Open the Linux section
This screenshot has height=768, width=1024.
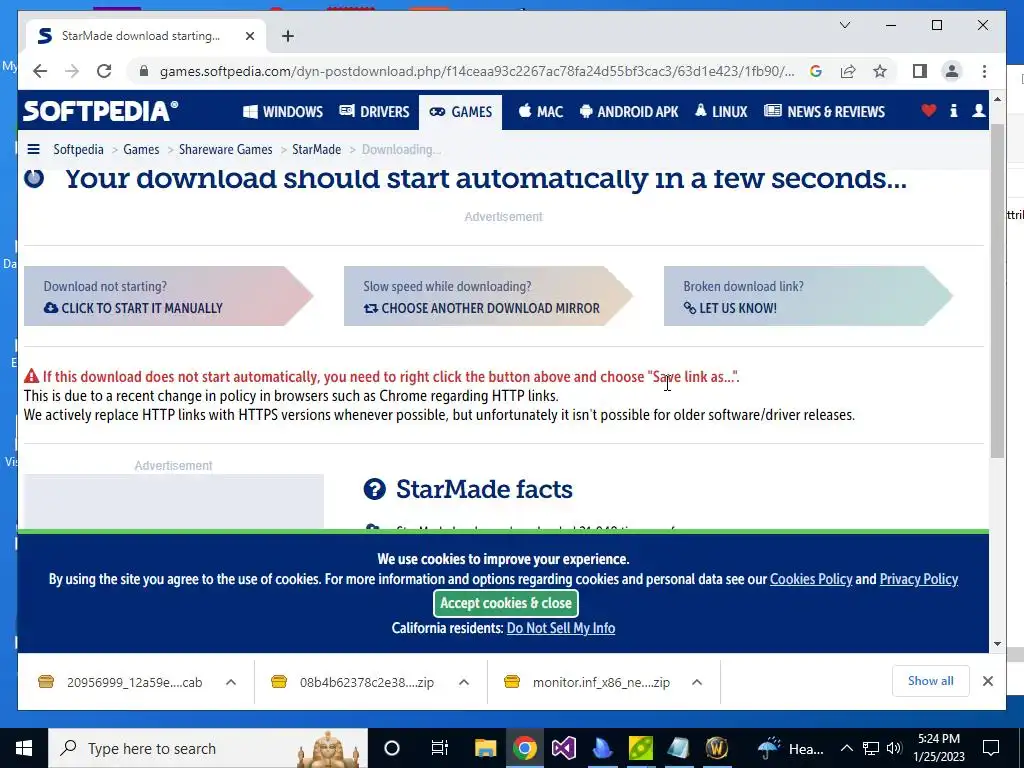[721, 112]
